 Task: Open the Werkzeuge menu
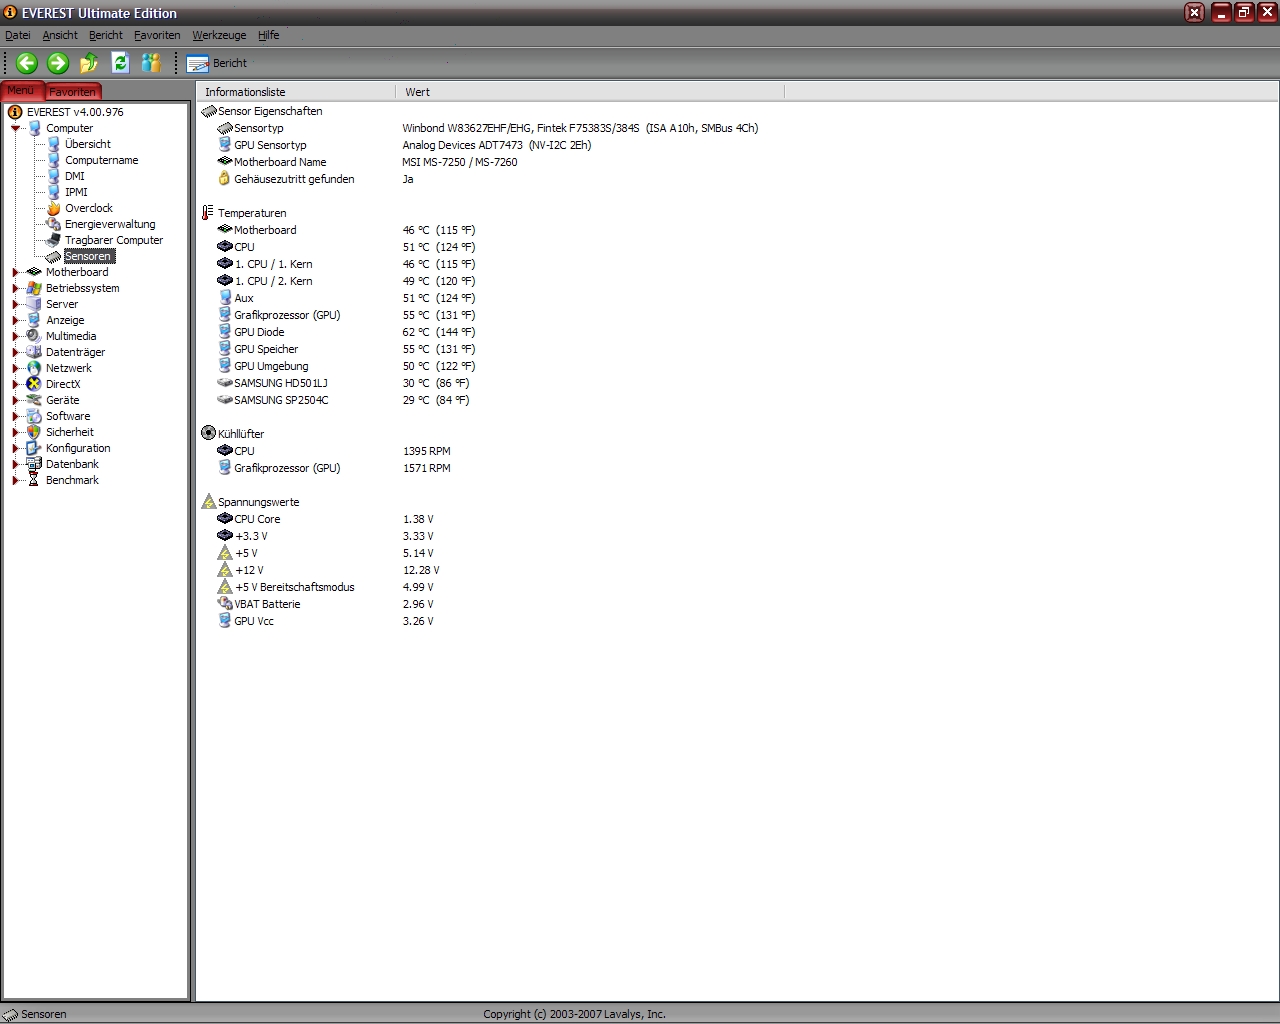click(x=219, y=35)
